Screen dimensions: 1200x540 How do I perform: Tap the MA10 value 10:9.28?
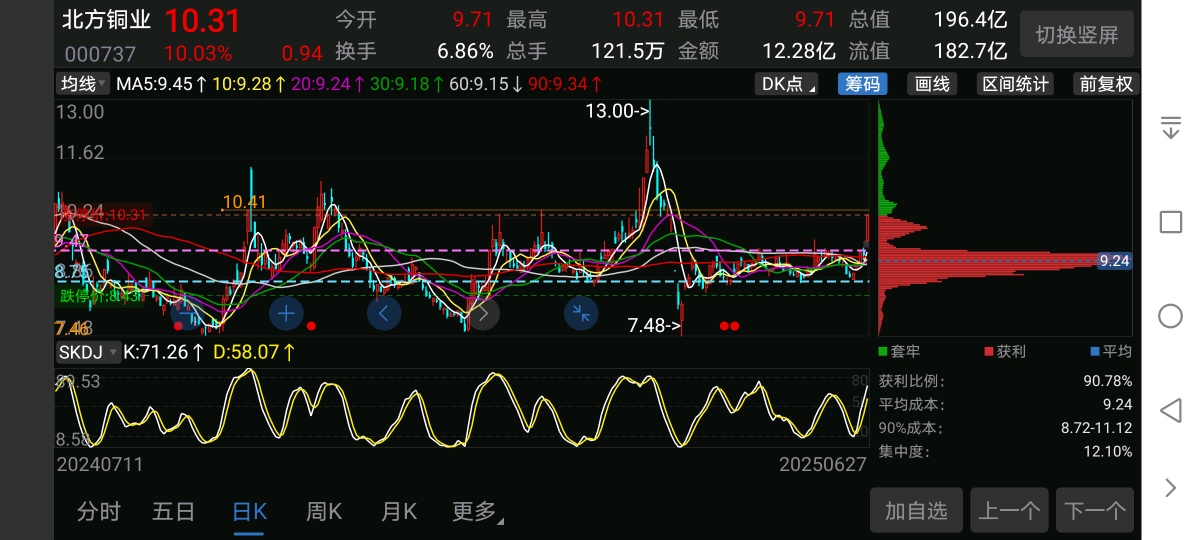[249, 84]
